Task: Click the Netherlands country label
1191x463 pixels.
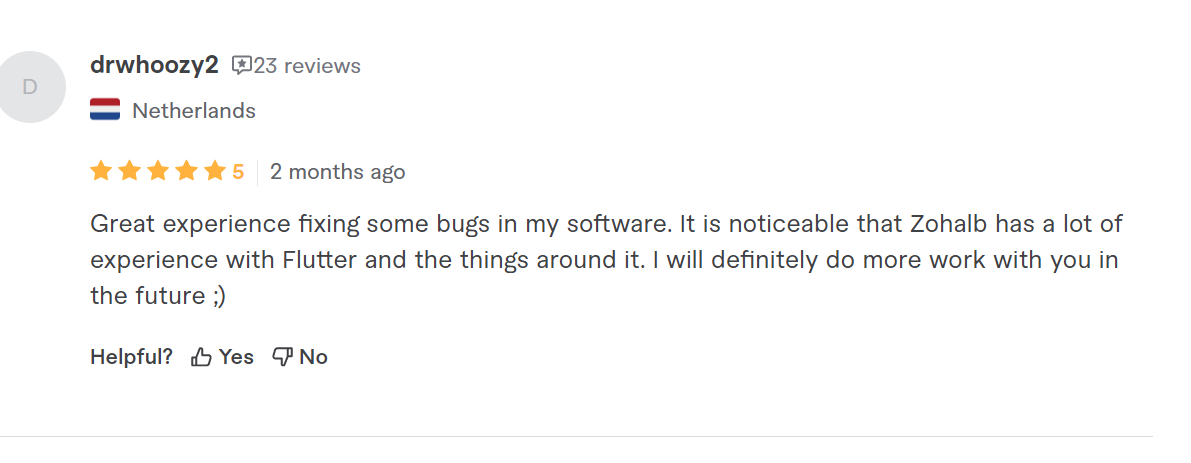Action: coord(194,111)
